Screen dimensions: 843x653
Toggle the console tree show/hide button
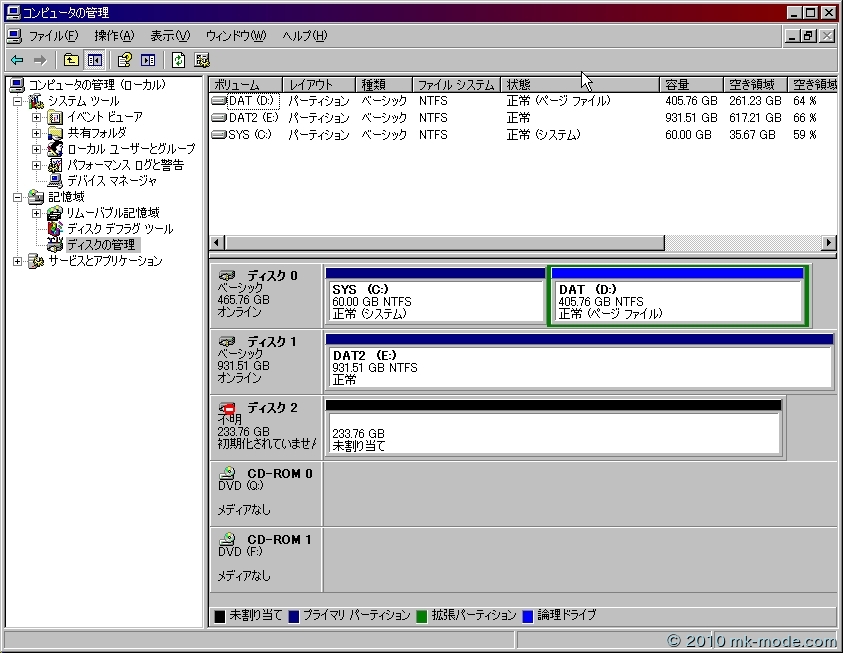tap(95, 60)
